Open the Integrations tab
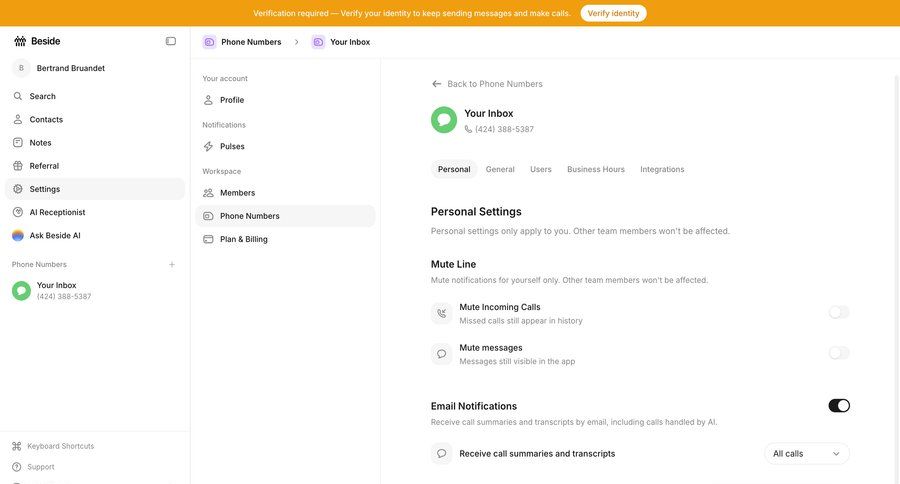Viewport: 900px width, 484px height. pyautogui.click(x=662, y=169)
